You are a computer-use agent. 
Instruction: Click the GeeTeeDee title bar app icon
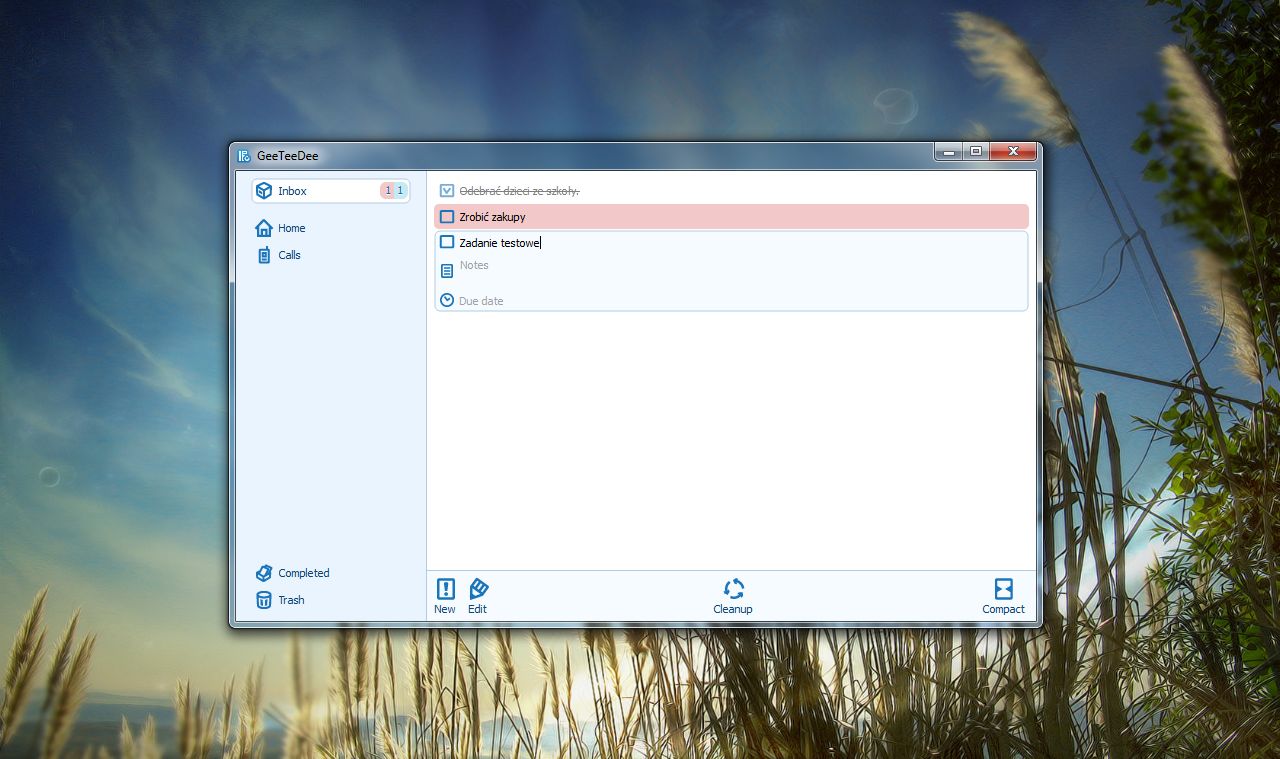(244, 155)
